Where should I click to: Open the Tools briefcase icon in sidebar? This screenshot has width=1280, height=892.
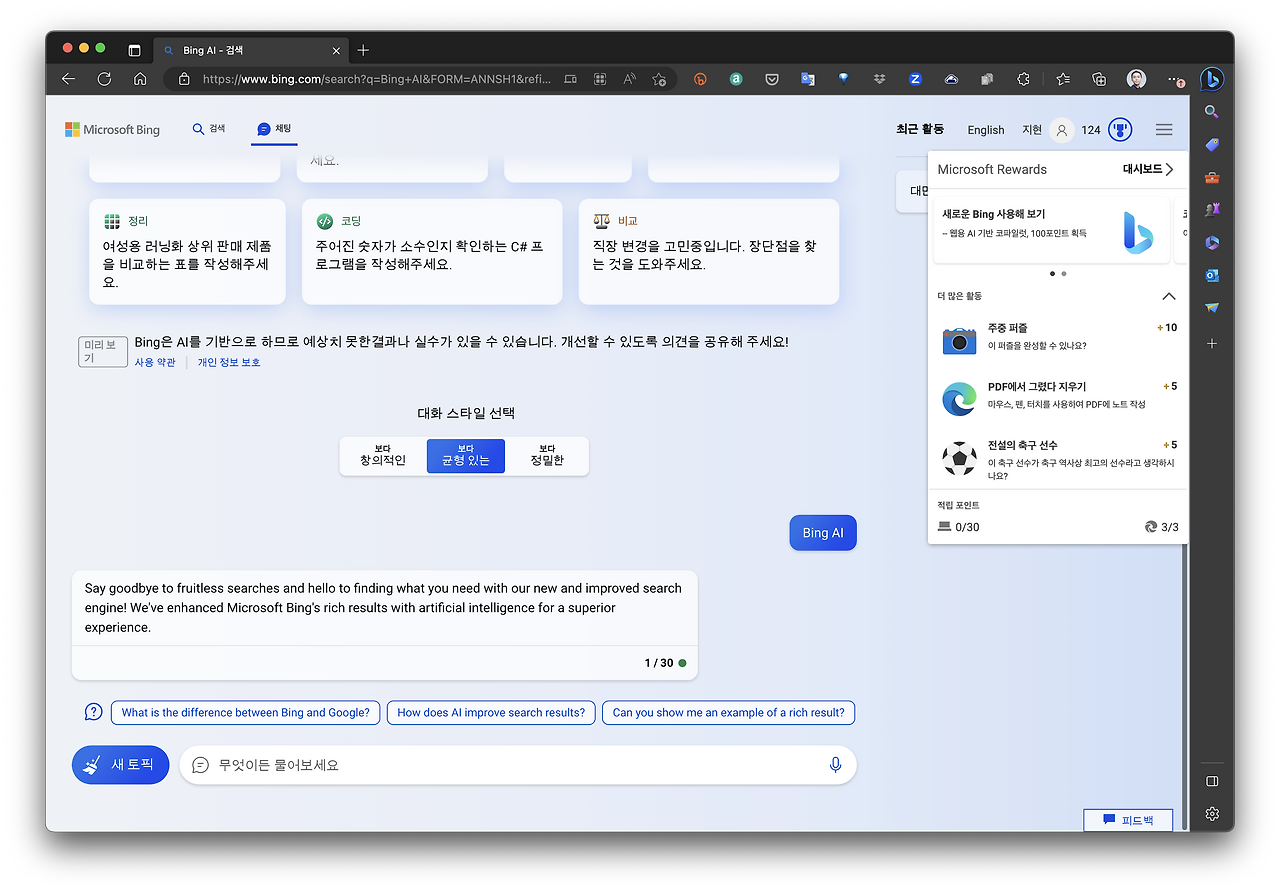tap(1212, 178)
